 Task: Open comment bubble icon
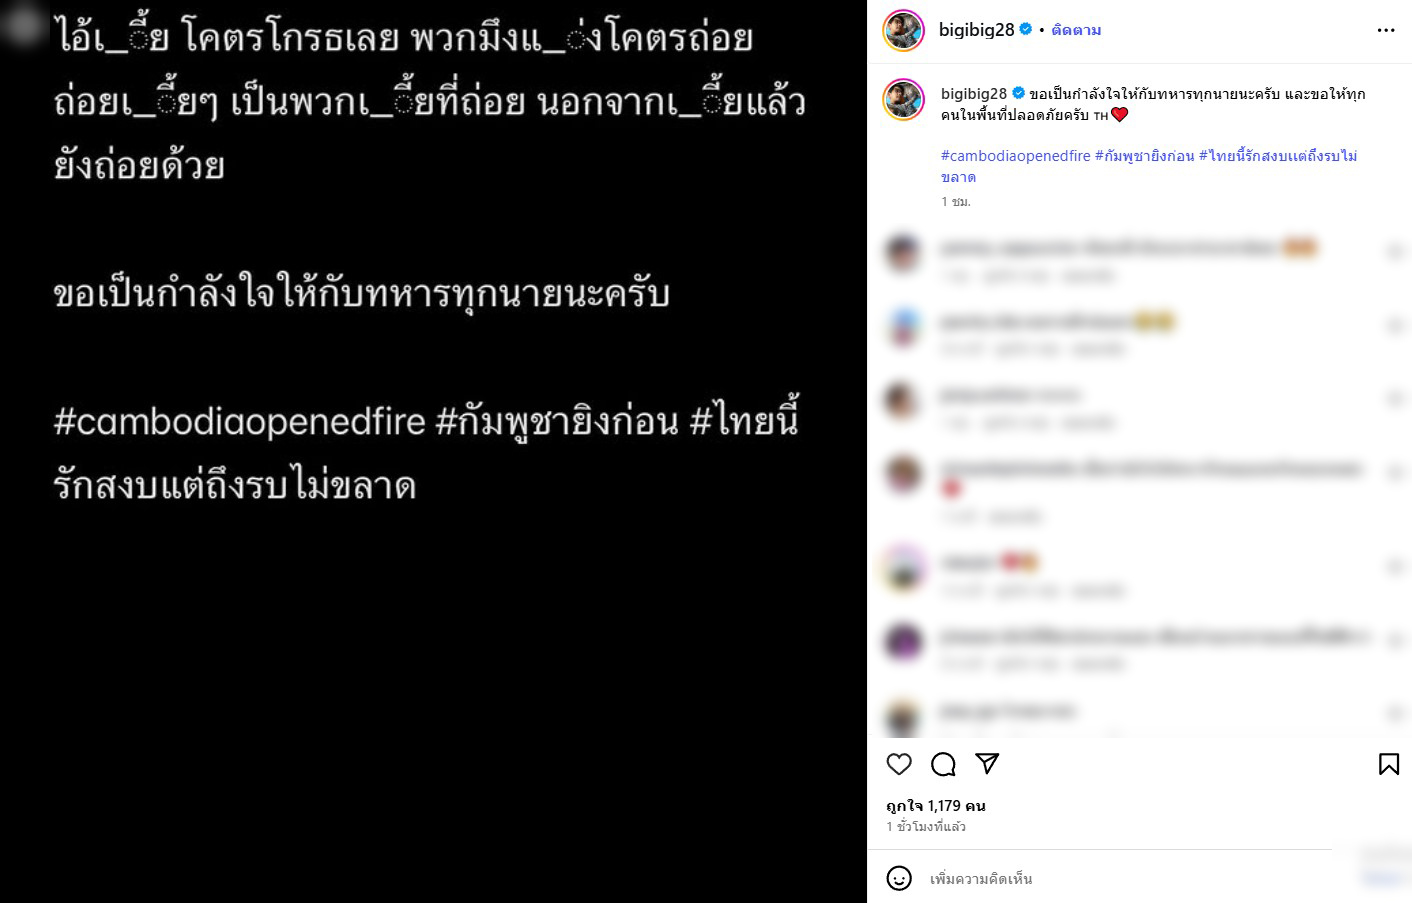943,764
